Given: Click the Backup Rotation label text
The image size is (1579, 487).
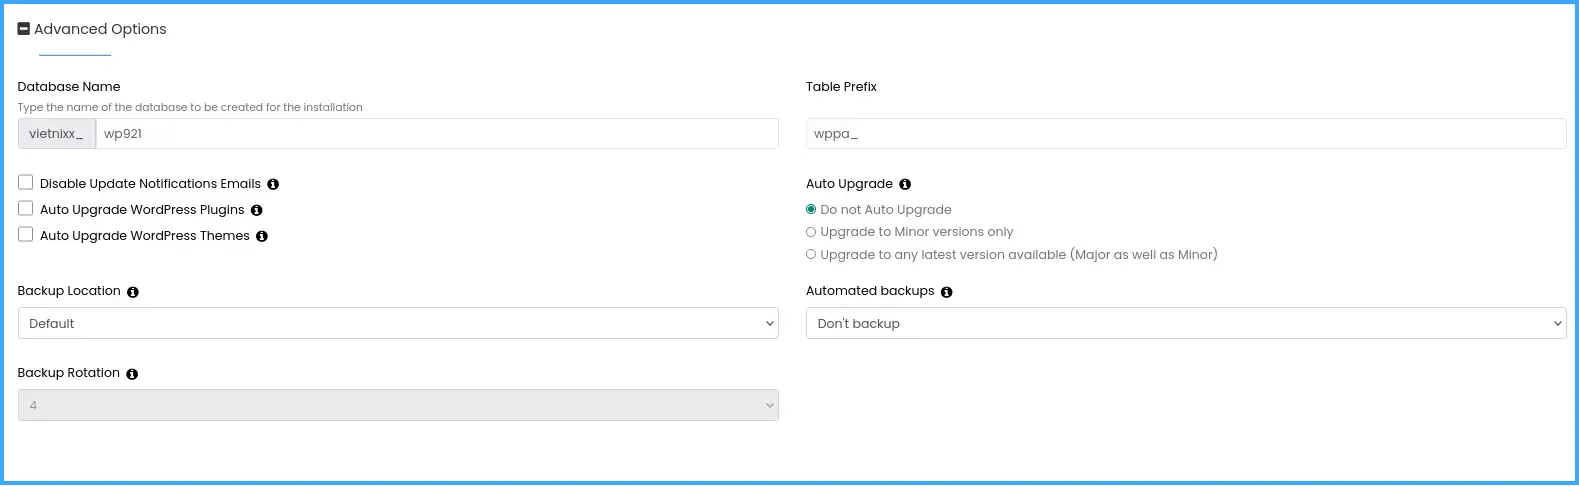Looking at the screenshot, I should tap(69, 373).
